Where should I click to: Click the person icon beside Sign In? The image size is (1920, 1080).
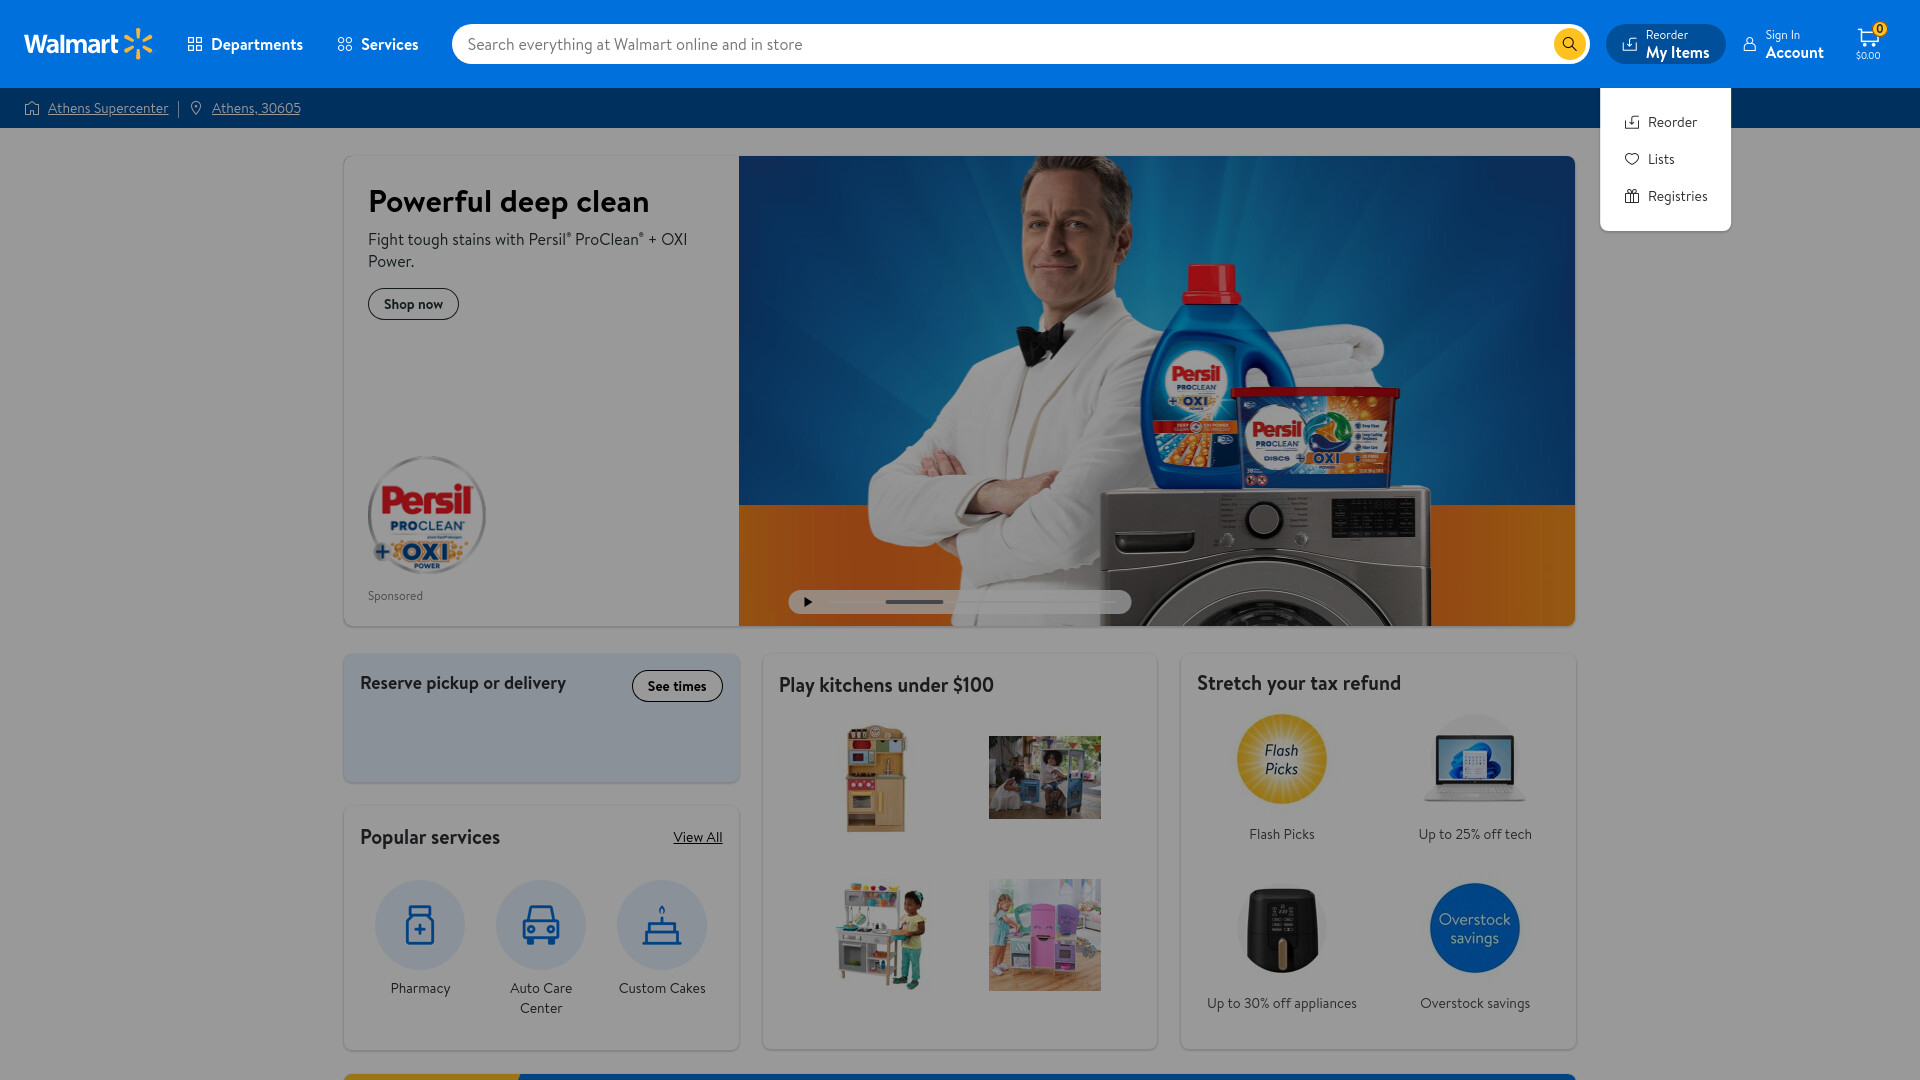click(x=1750, y=44)
